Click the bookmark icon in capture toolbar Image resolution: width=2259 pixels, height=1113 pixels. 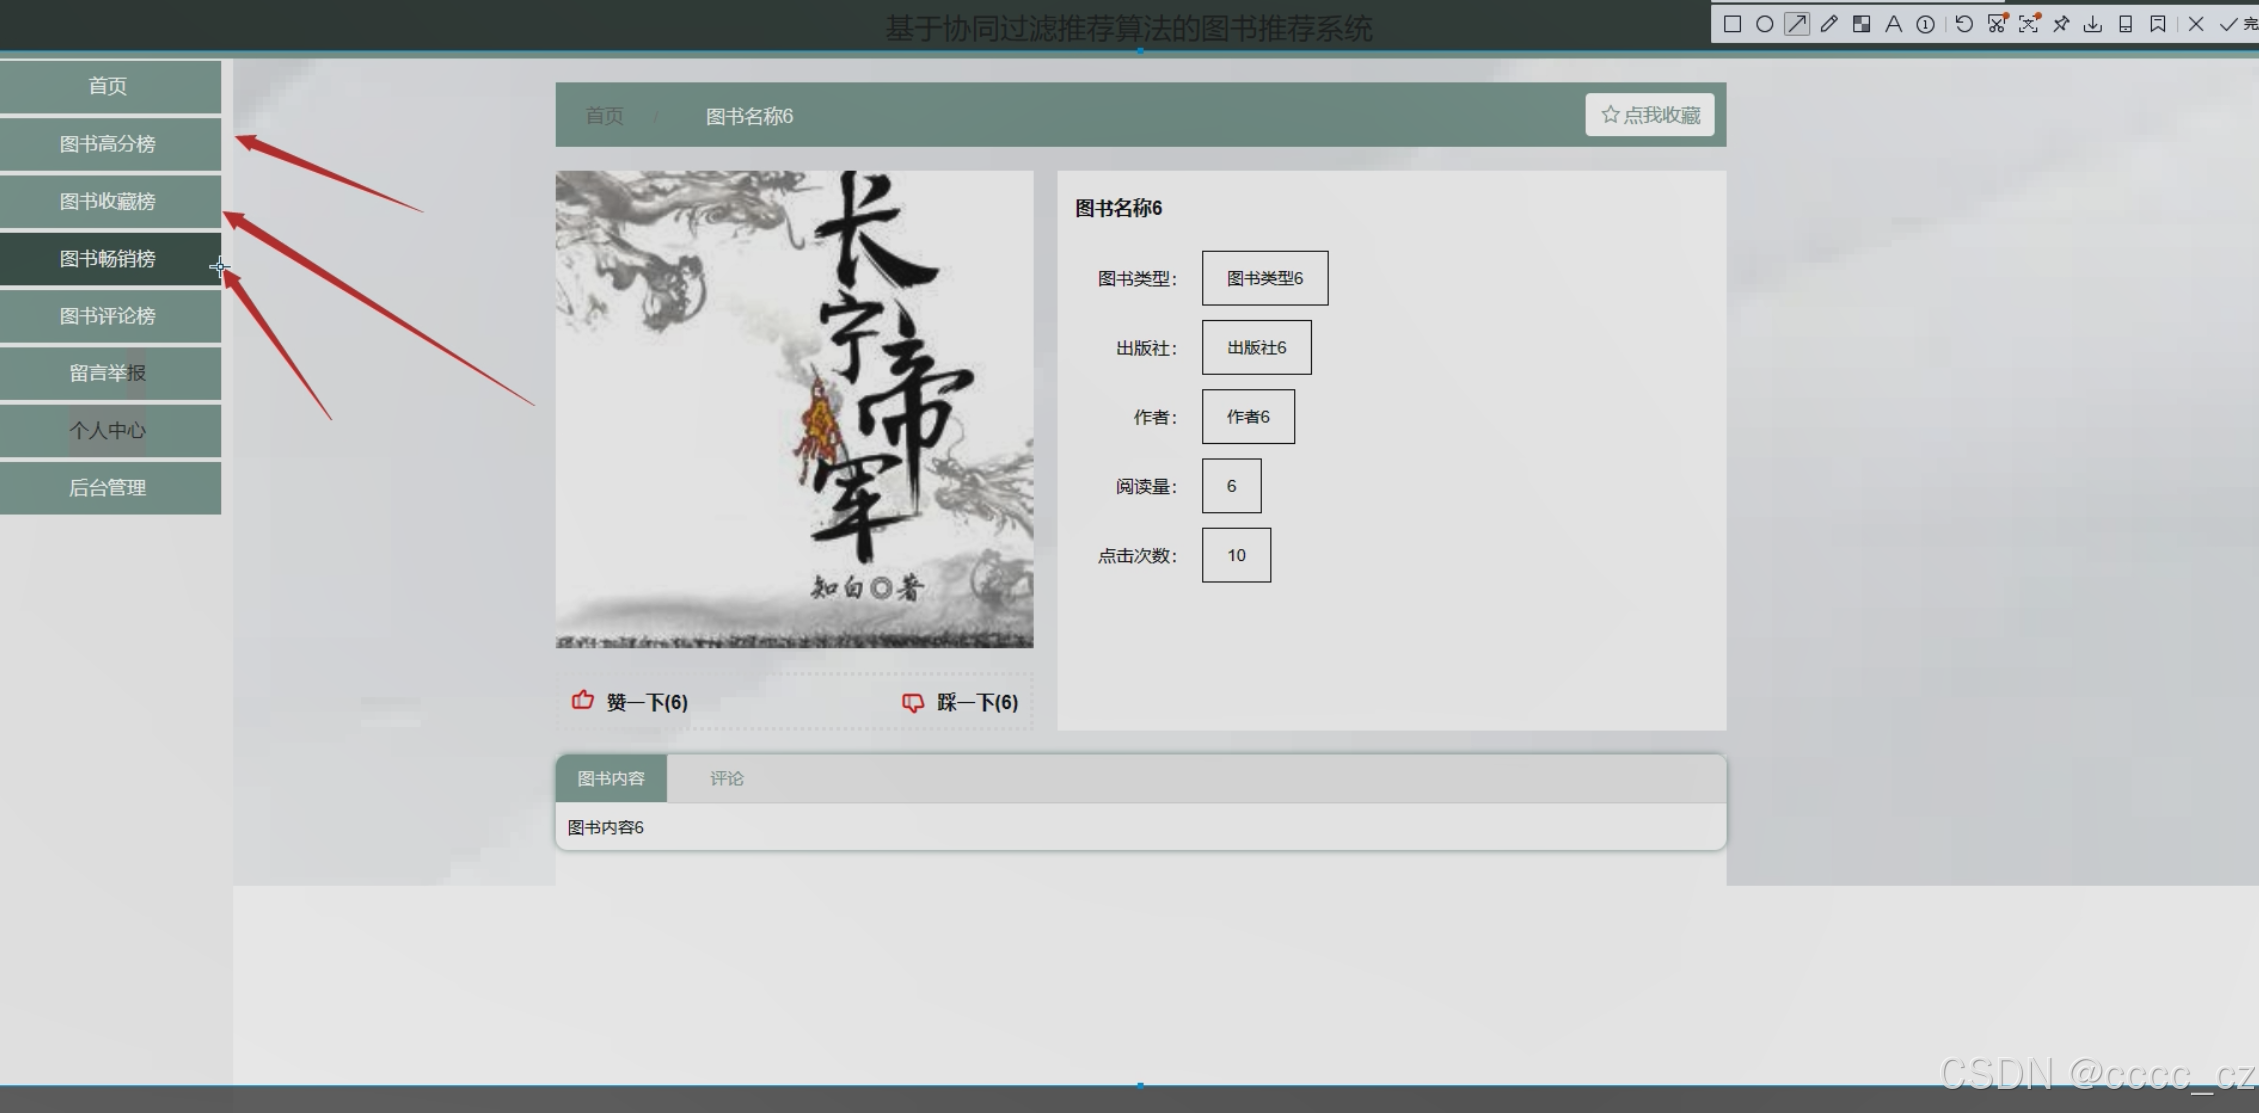point(2158,24)
